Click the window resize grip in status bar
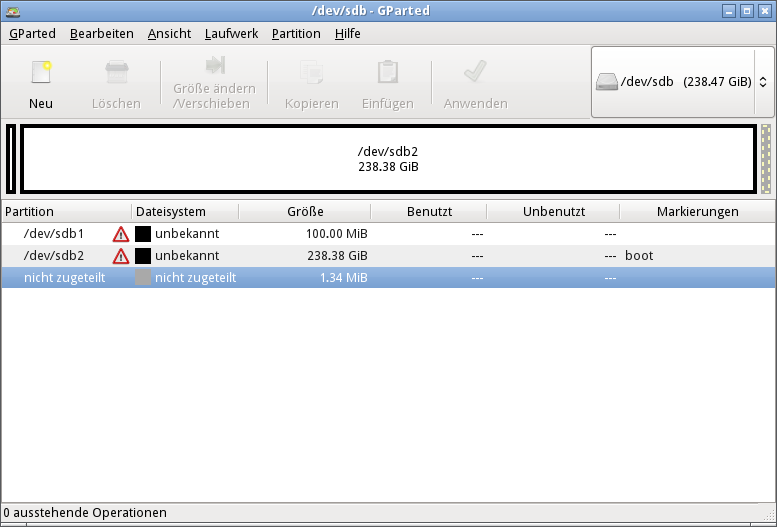The image size is (777, 527). point(770,514)
